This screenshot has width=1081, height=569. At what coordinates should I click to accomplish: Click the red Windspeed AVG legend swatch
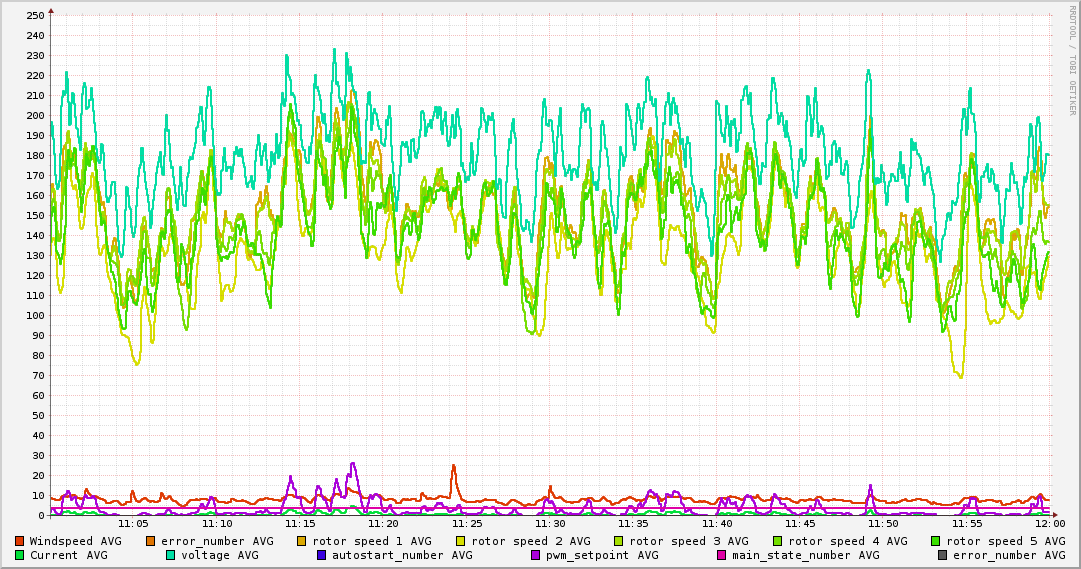tap(19, 541)
